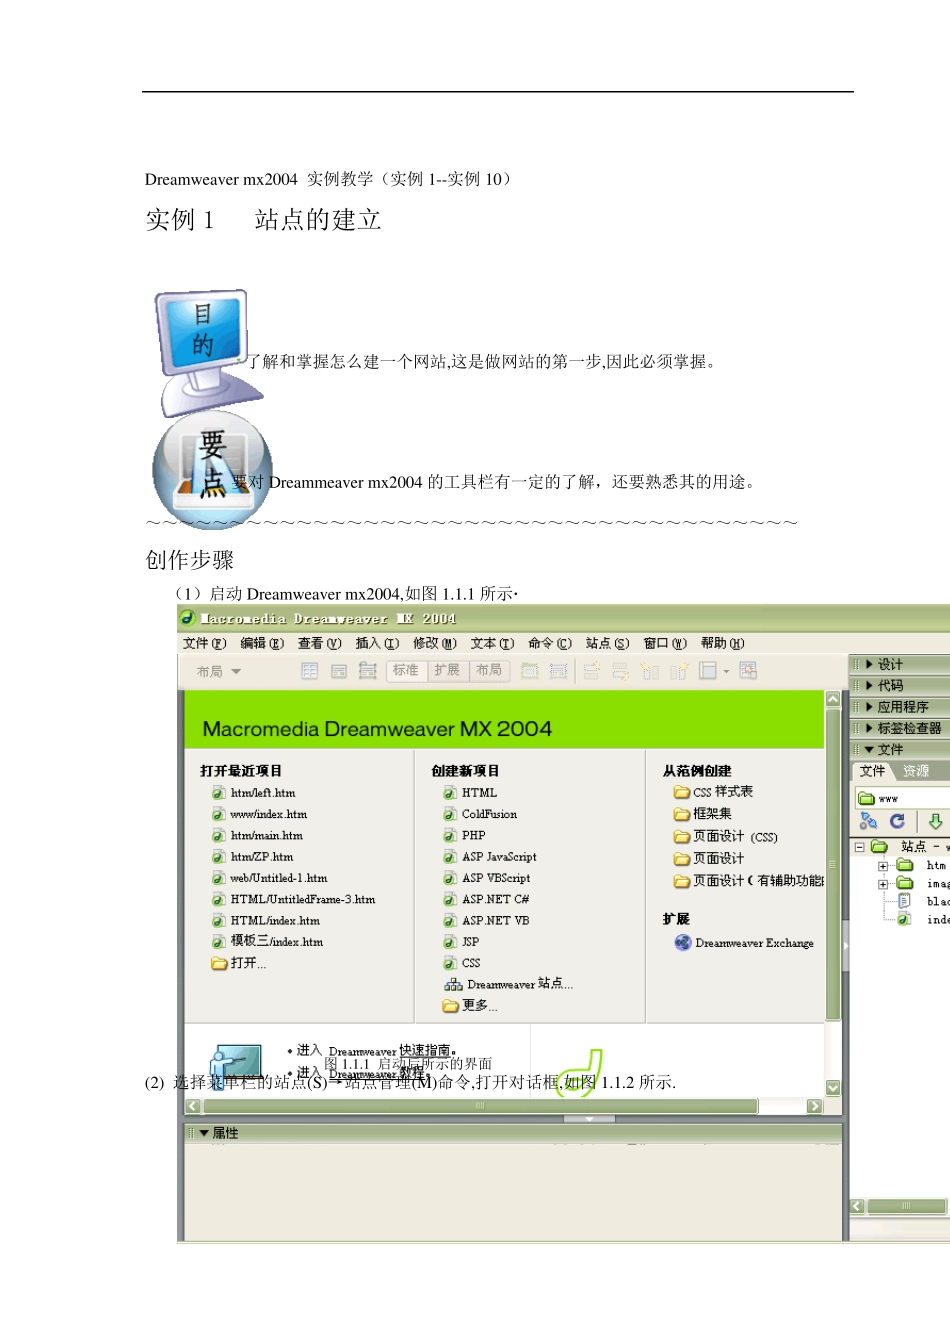Select the Layout Table icon
The width and height of the screenshot is (950, 1344).
tap(530, 671)
